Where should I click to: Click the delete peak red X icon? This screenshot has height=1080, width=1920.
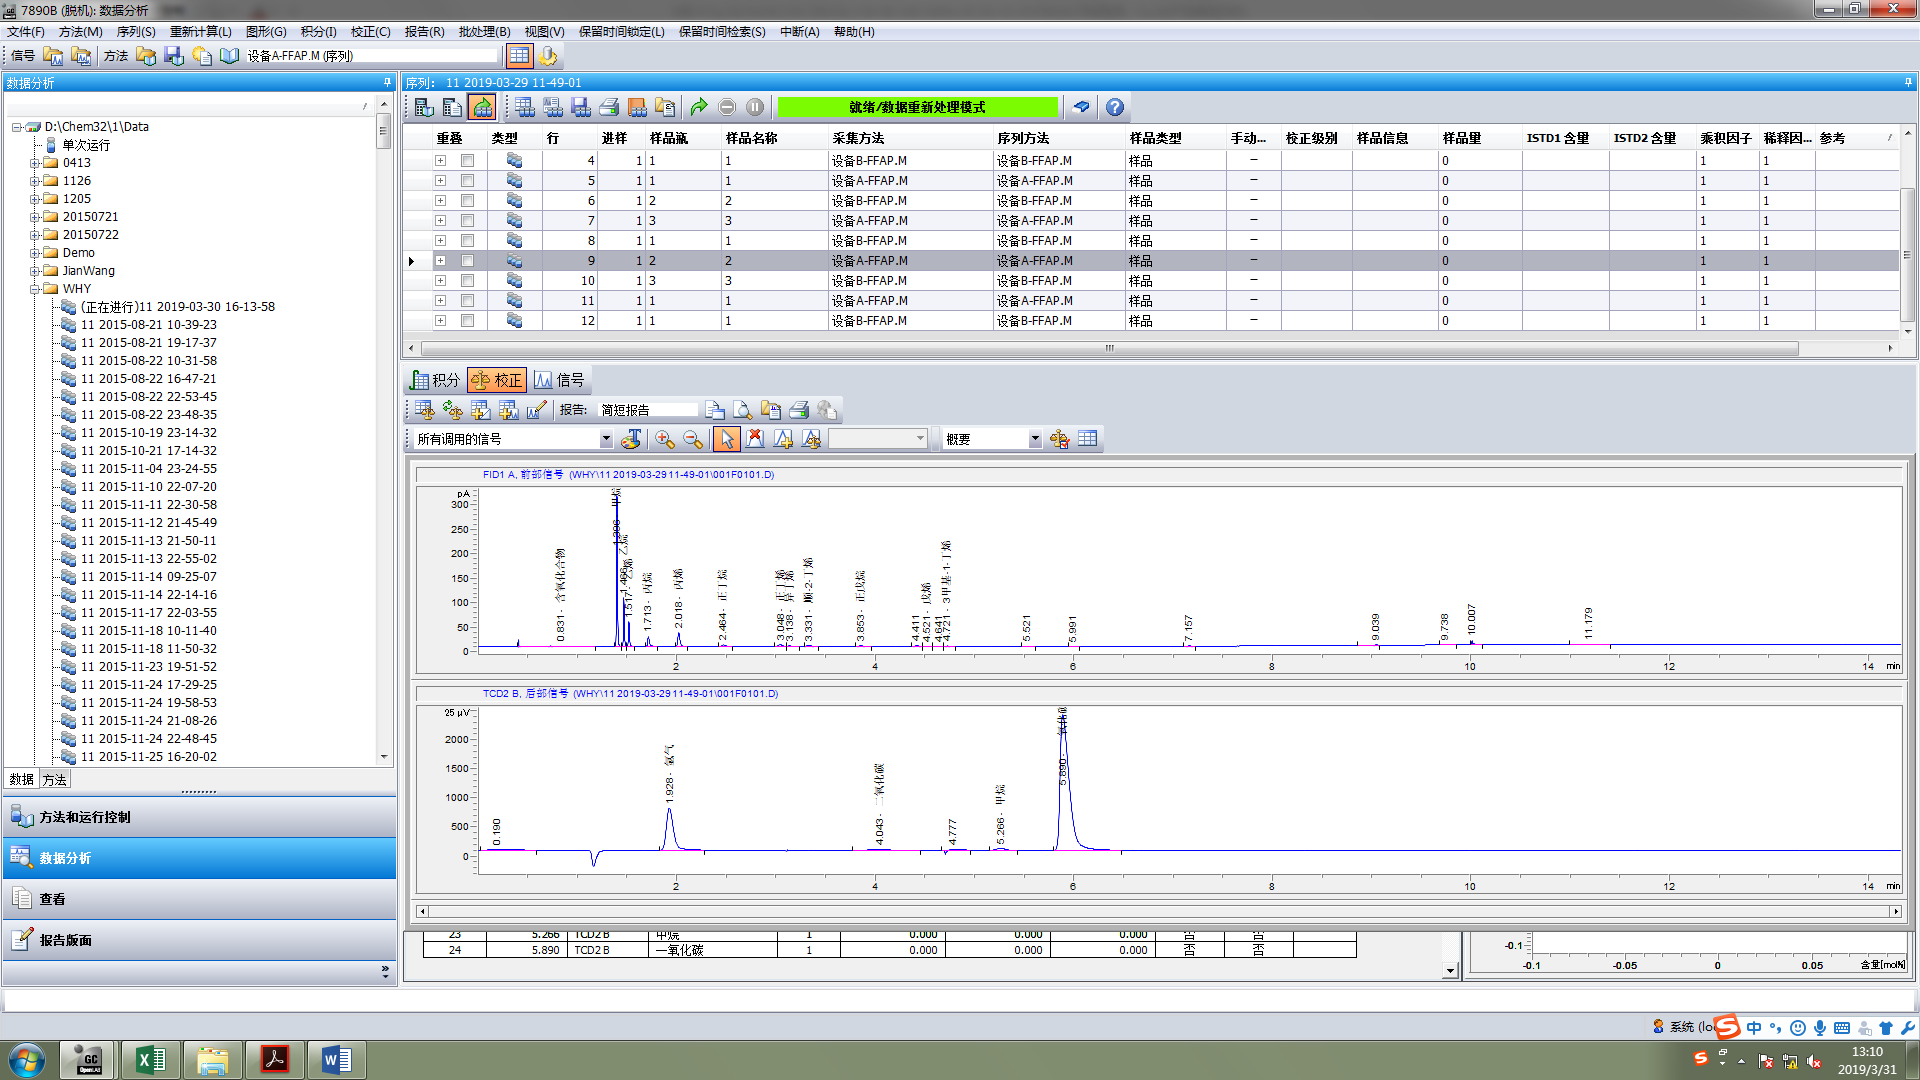tap(755, 439)
